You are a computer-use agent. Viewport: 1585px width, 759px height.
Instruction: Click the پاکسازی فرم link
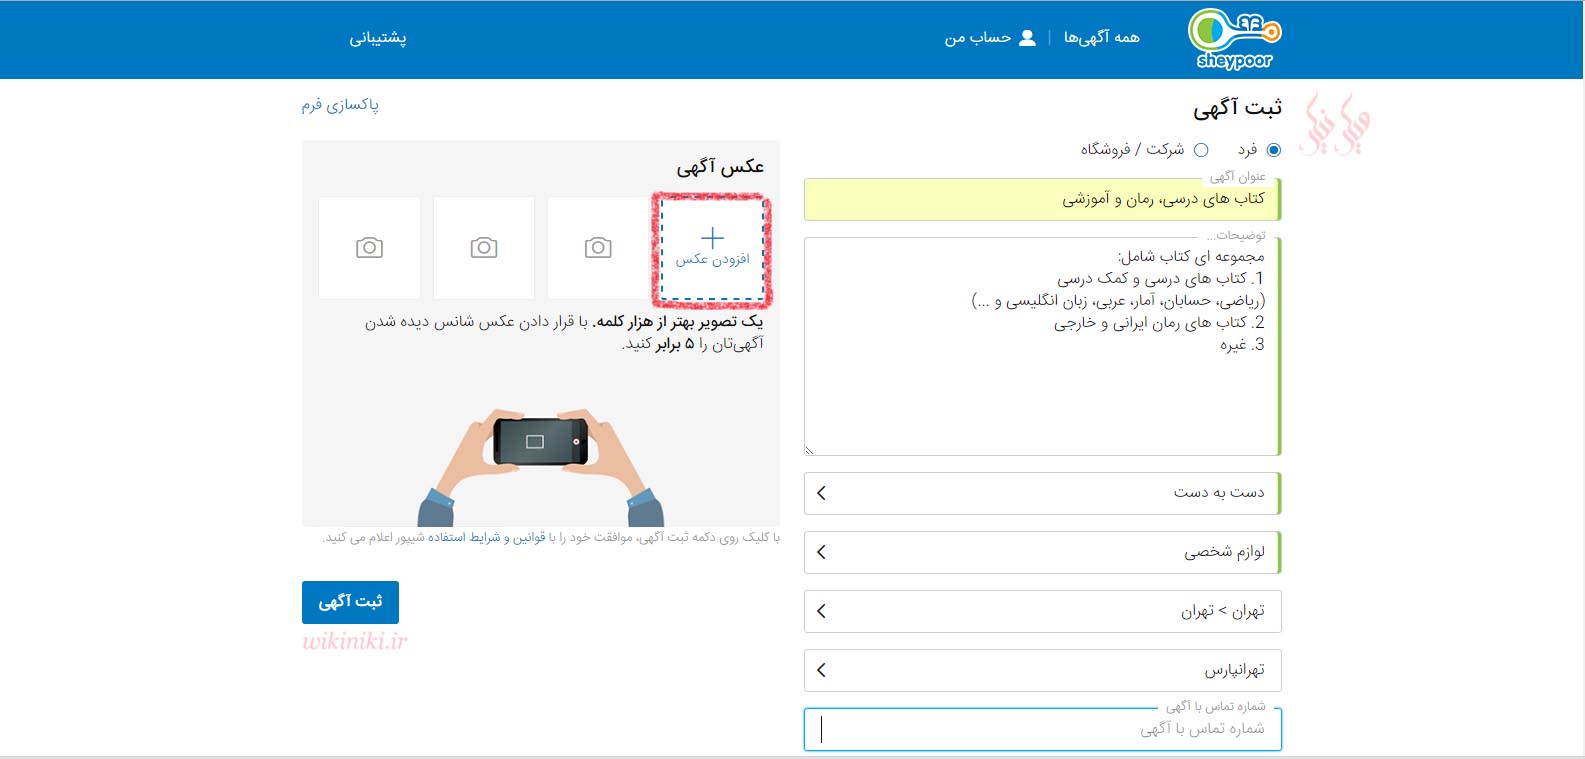(340, 105)
